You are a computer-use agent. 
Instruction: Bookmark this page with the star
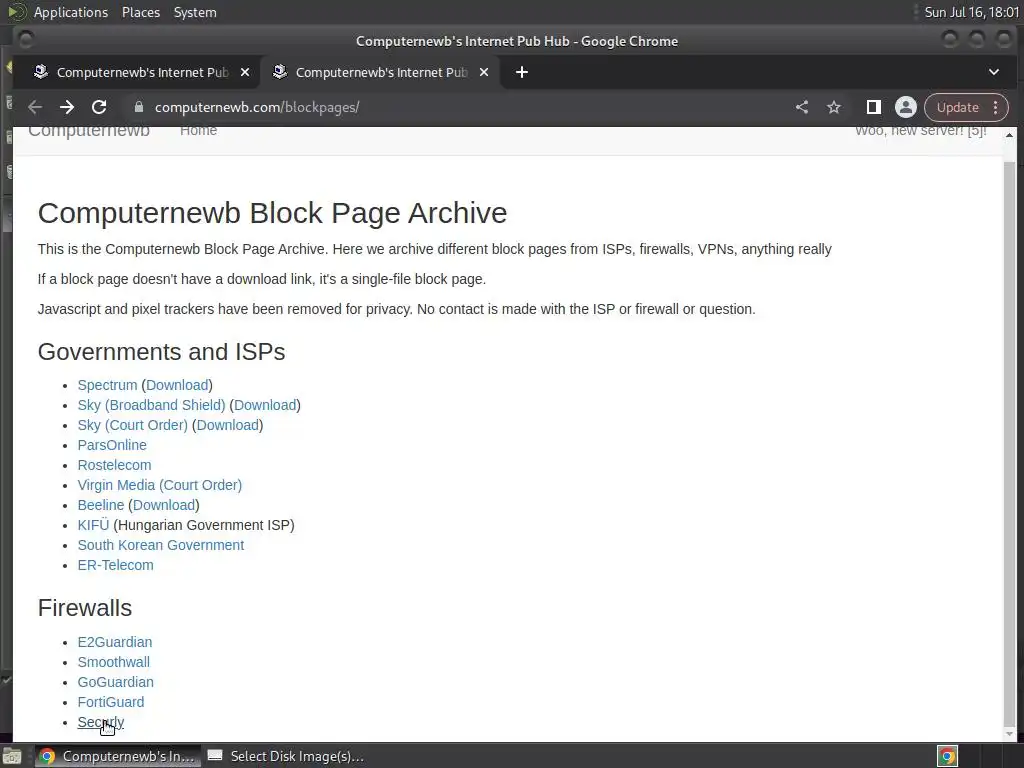point(834,107)
